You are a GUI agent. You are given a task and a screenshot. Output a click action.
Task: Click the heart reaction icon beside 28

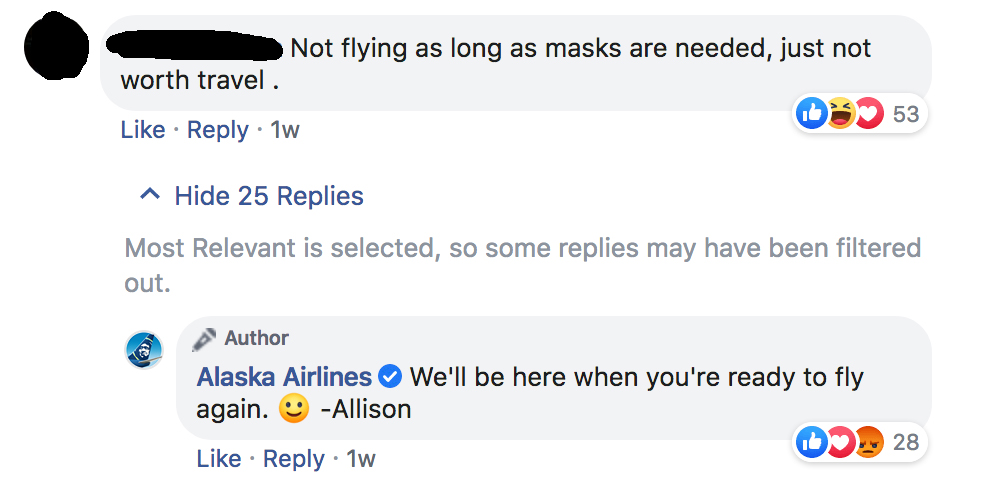[839, 442]
